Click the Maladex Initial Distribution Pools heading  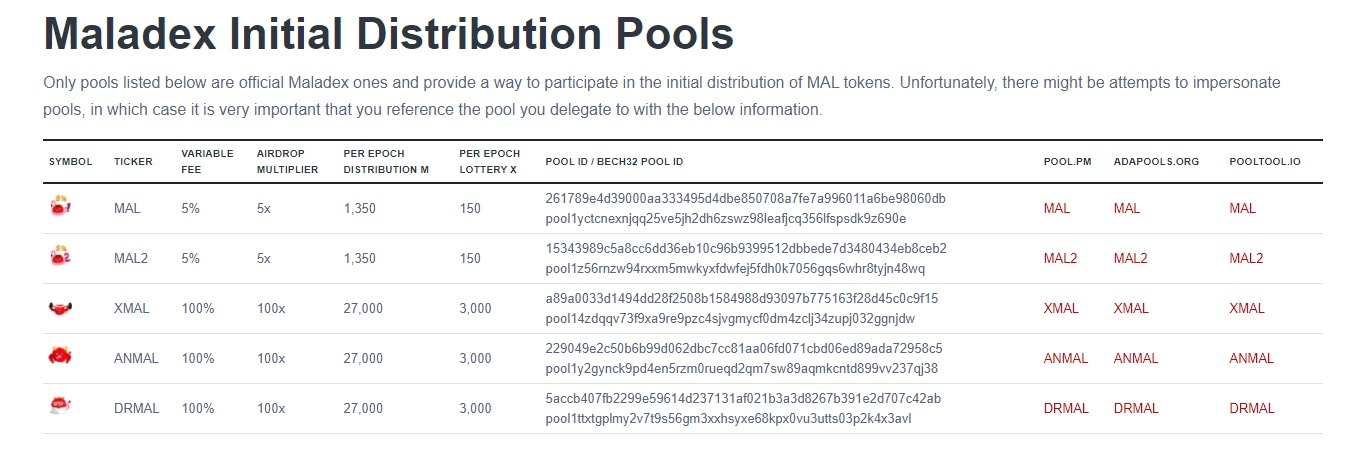pyautogui.click(x=389, y=33)
